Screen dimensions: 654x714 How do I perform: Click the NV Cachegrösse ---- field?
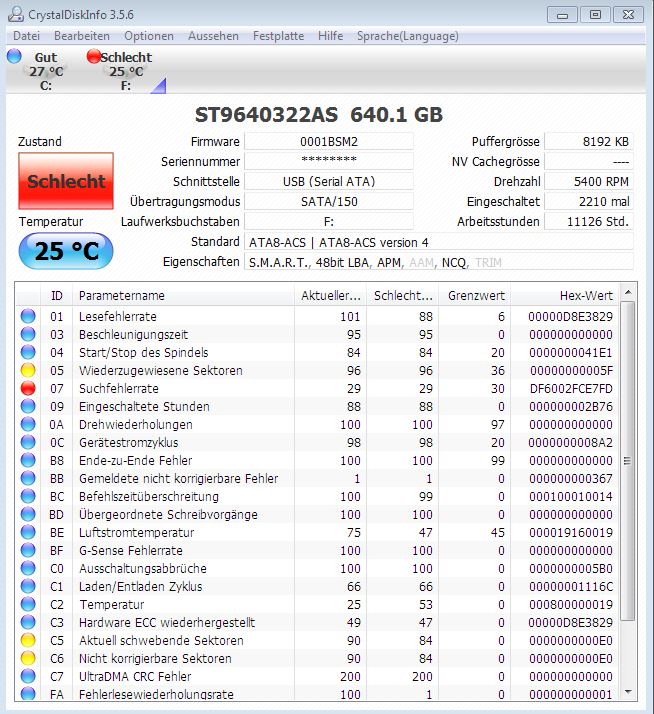pos(589,161)
